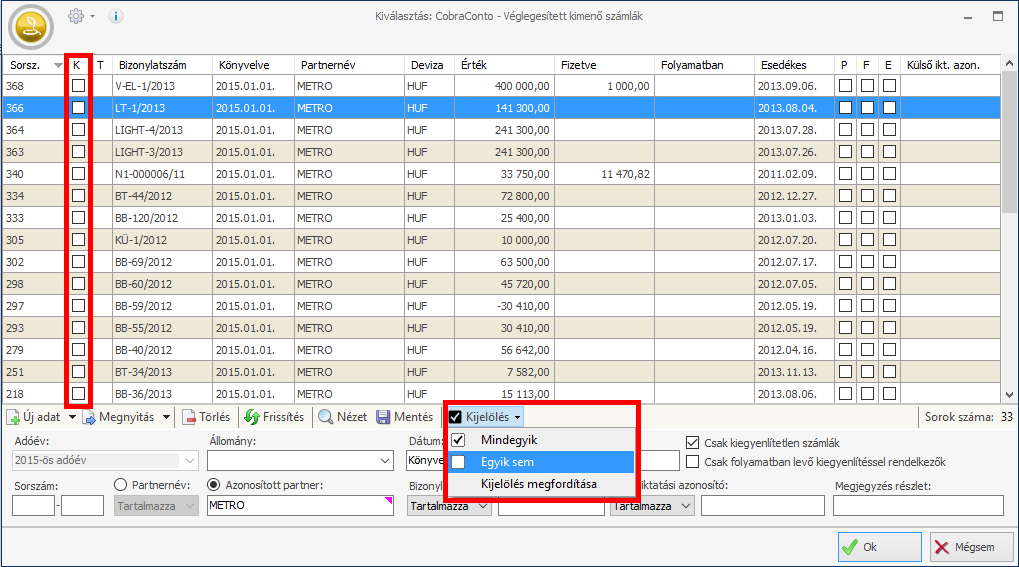Toggle Csak kiegyenlítetlen számlák checkbox
This screenshot has width=1019, height=567.
point(693,442)
